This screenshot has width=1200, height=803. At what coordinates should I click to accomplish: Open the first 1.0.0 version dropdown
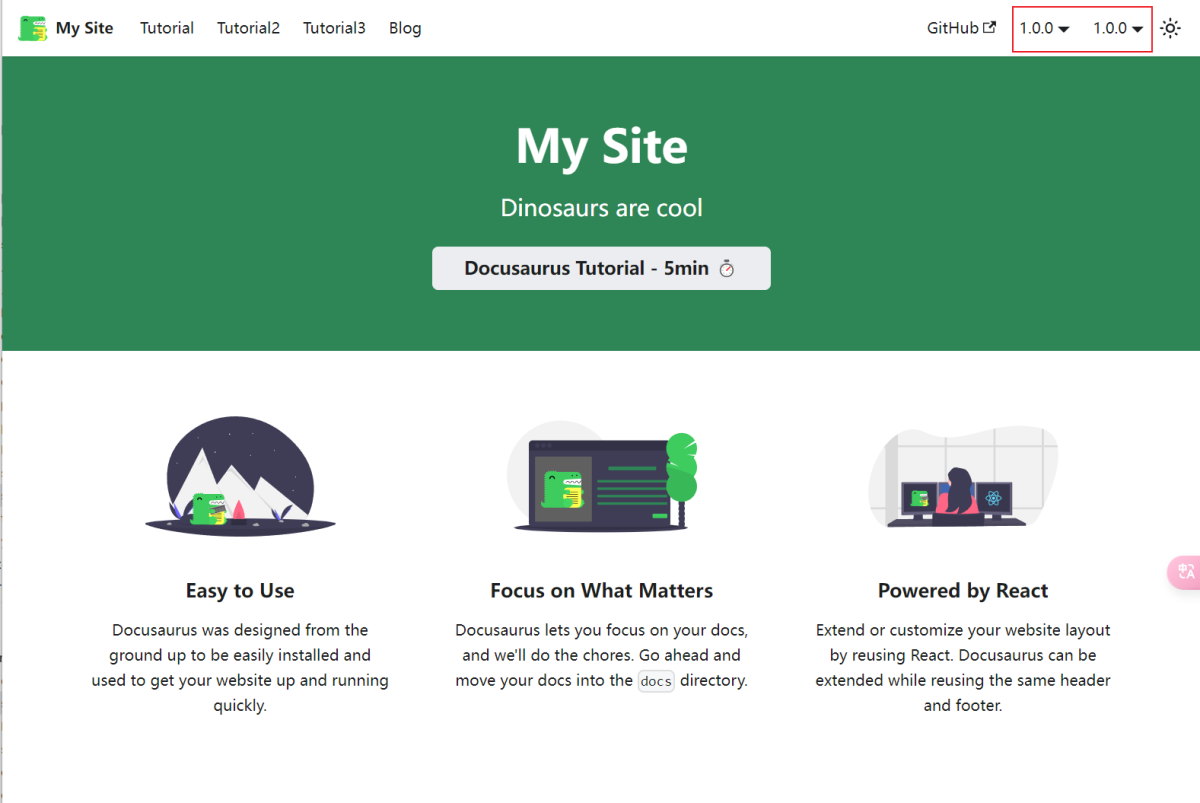click(1045, 28)
